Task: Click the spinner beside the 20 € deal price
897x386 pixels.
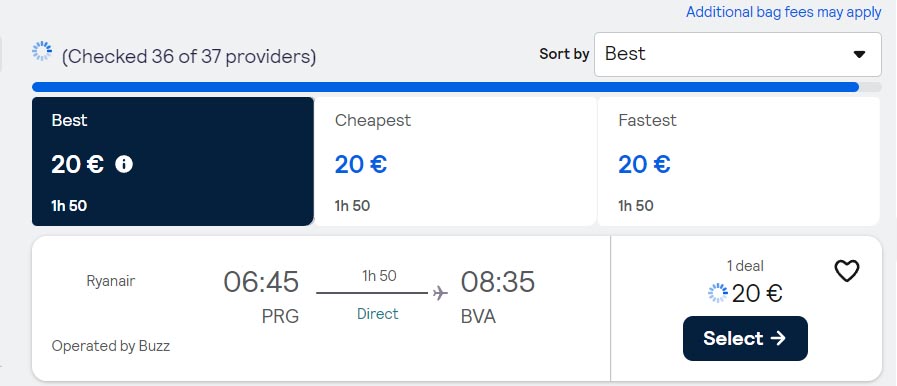Action: tap(717, 293)
